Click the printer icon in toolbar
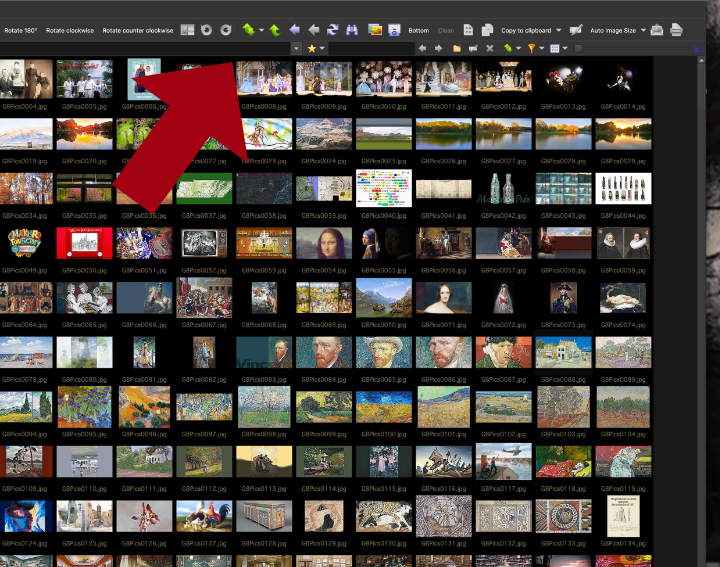The image size is (720, 567). pyautogui.click(x=677, y=31)
